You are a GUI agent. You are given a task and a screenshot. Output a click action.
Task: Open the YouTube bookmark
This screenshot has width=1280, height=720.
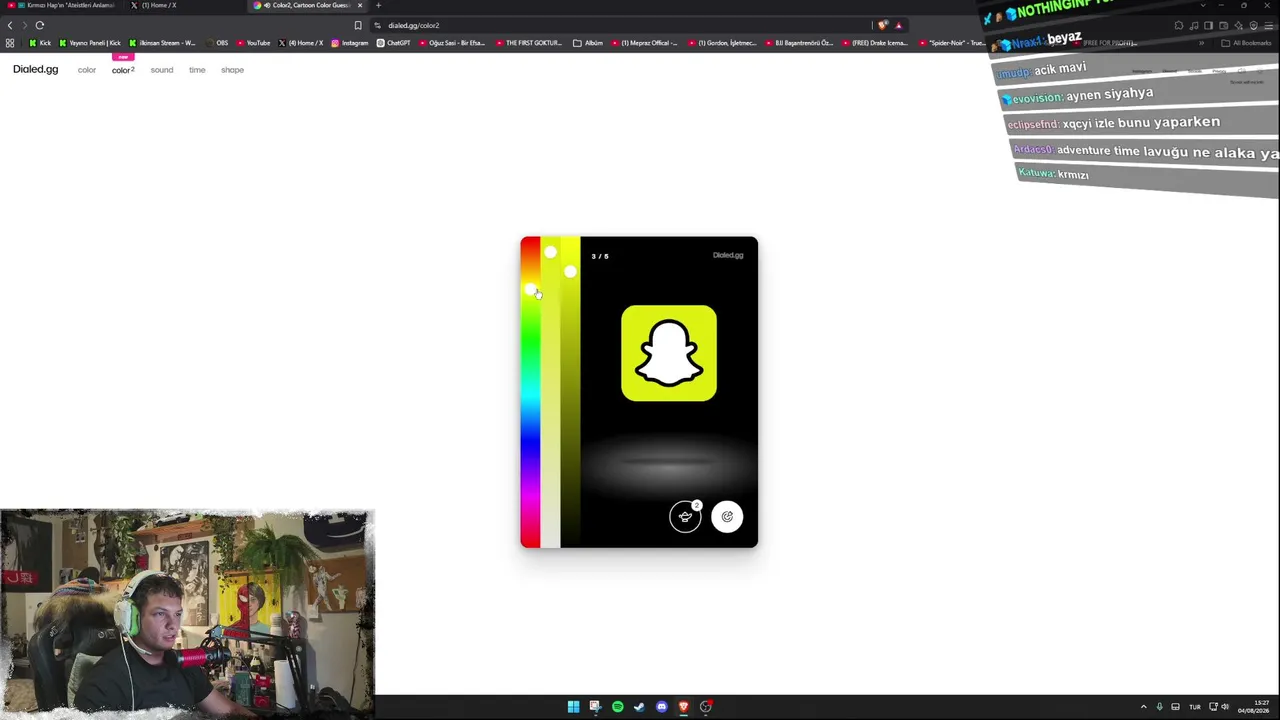coord(253,43)
